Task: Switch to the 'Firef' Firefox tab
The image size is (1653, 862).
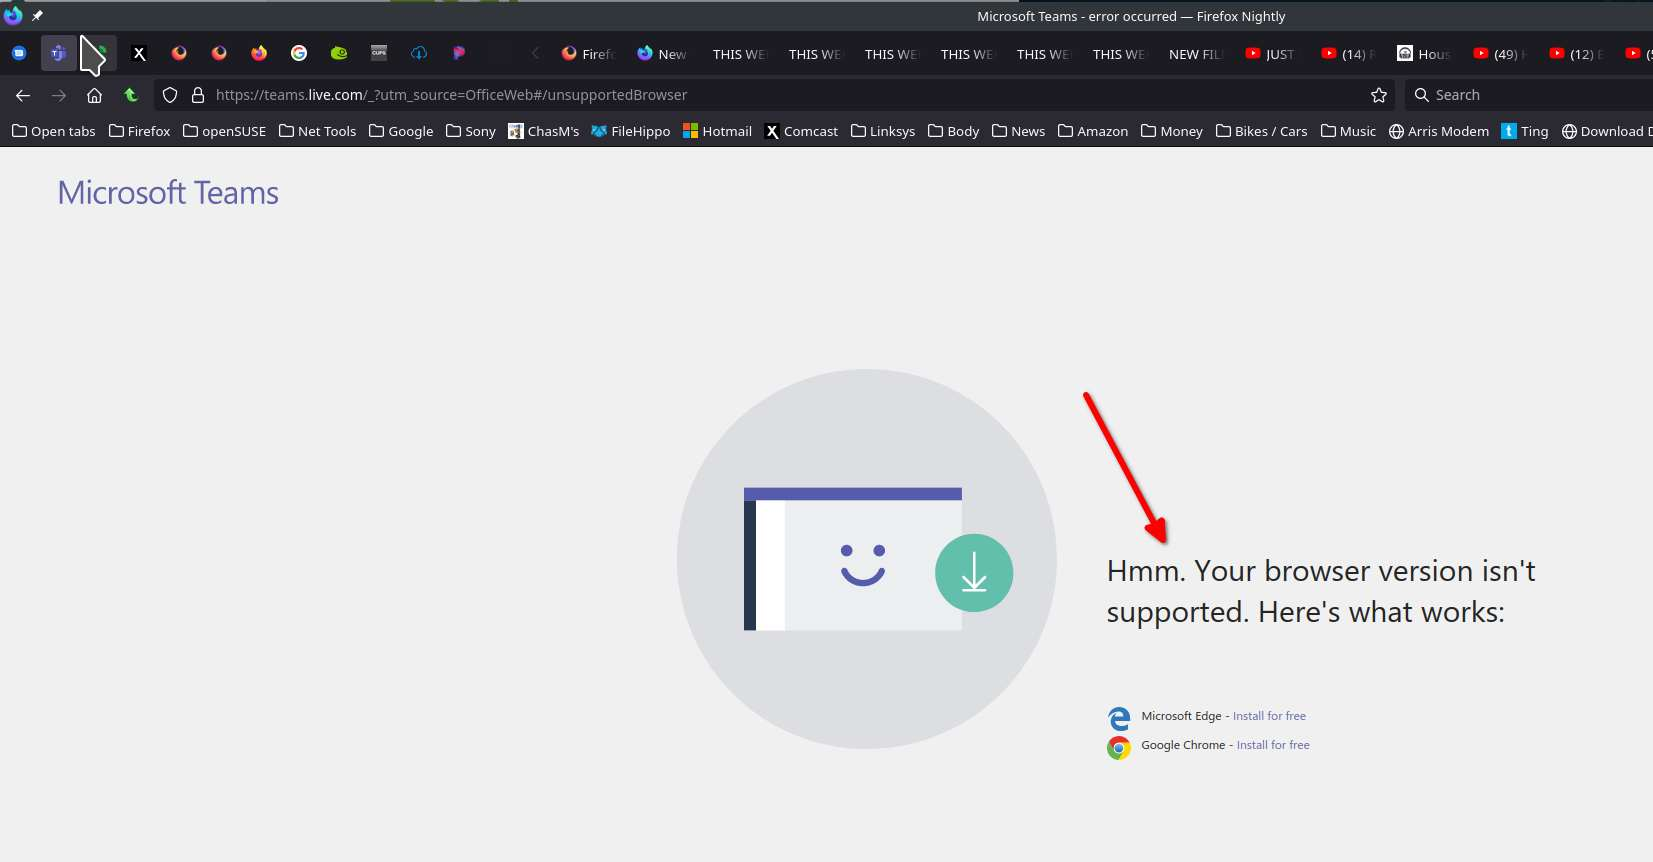Action: click(x=589, y=54)
